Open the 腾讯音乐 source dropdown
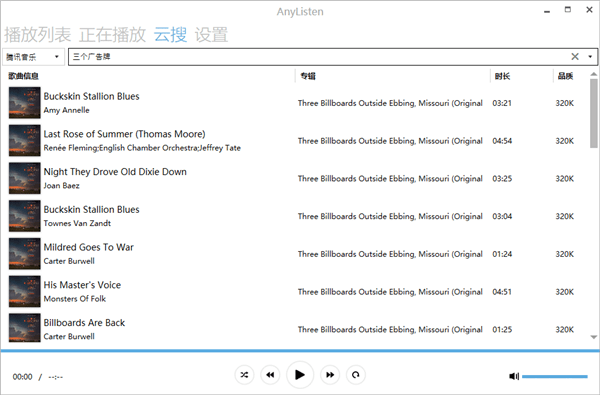This screenshot has height=395, width=600. click(34, 57)
